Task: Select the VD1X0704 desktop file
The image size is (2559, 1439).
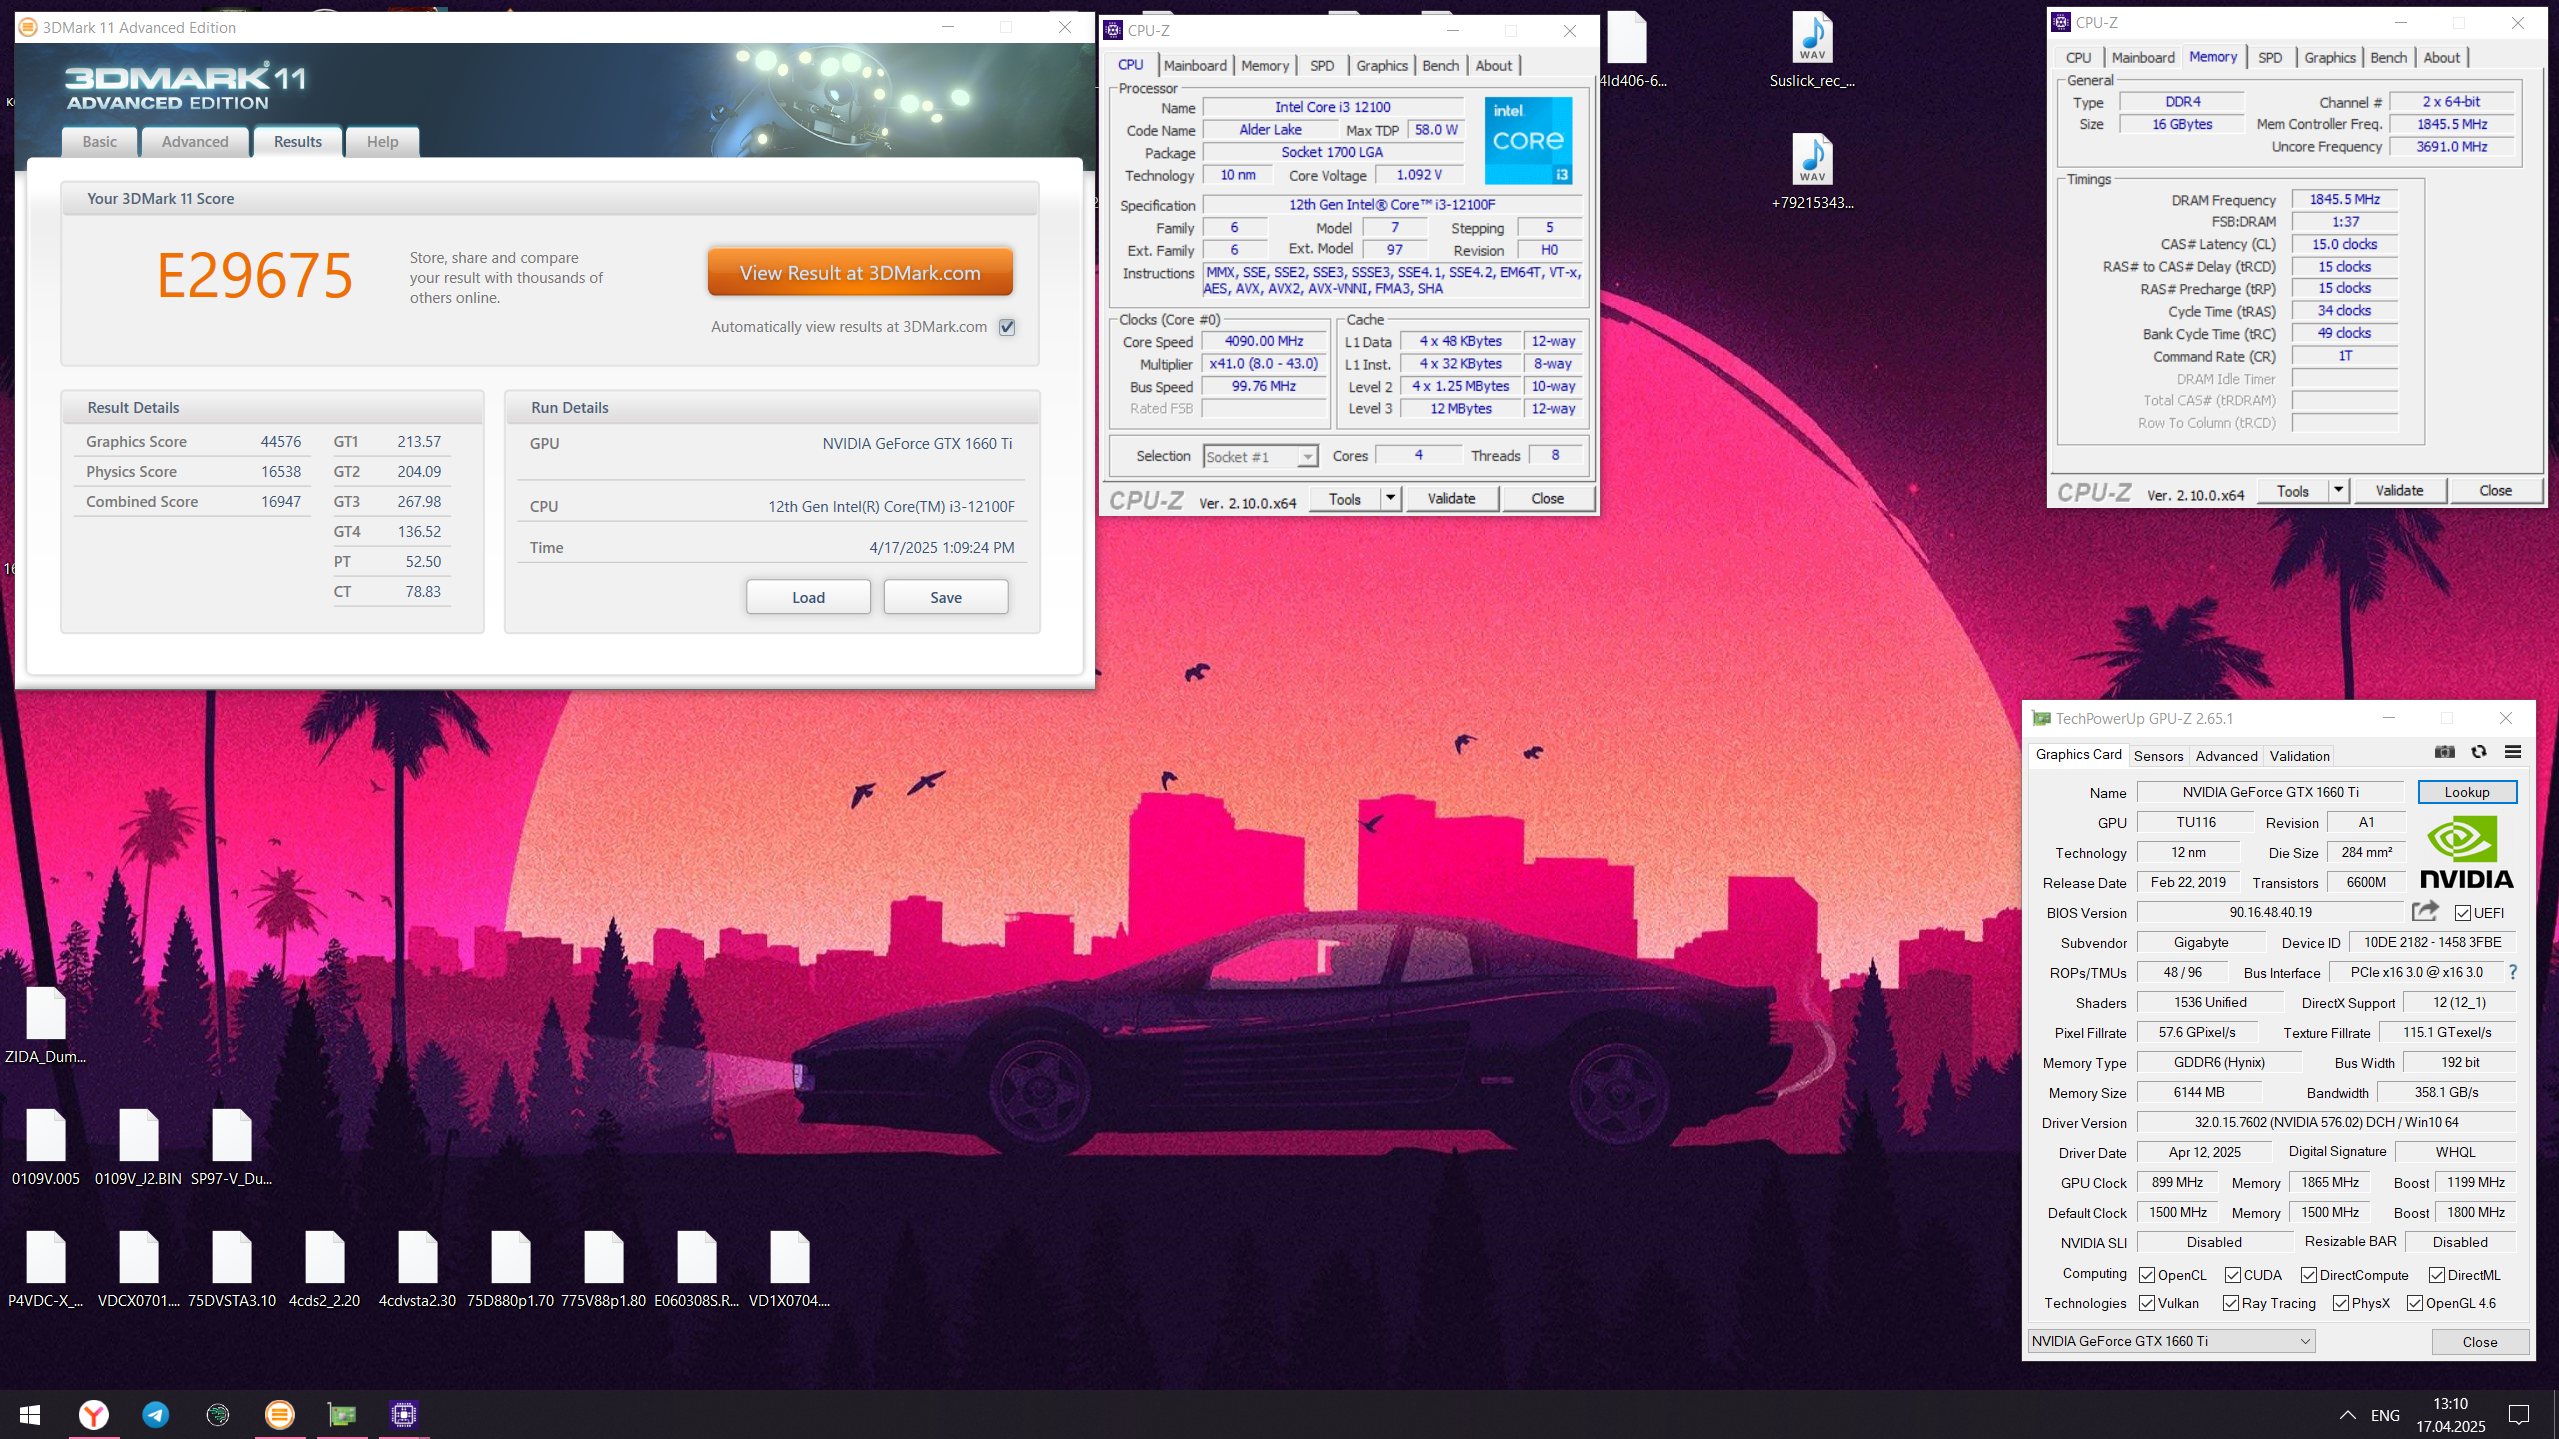Action: [x=789, y=1270]
